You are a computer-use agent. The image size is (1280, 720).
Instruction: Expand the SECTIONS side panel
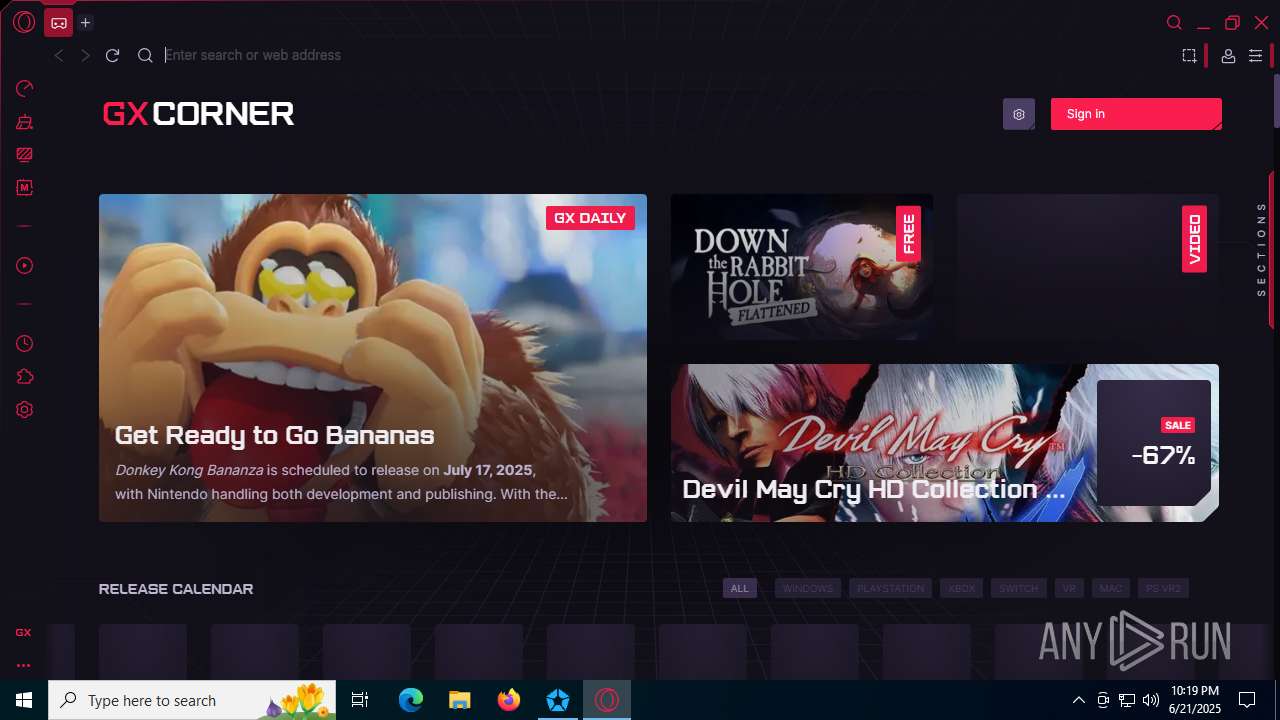[x=1262, y=250]
